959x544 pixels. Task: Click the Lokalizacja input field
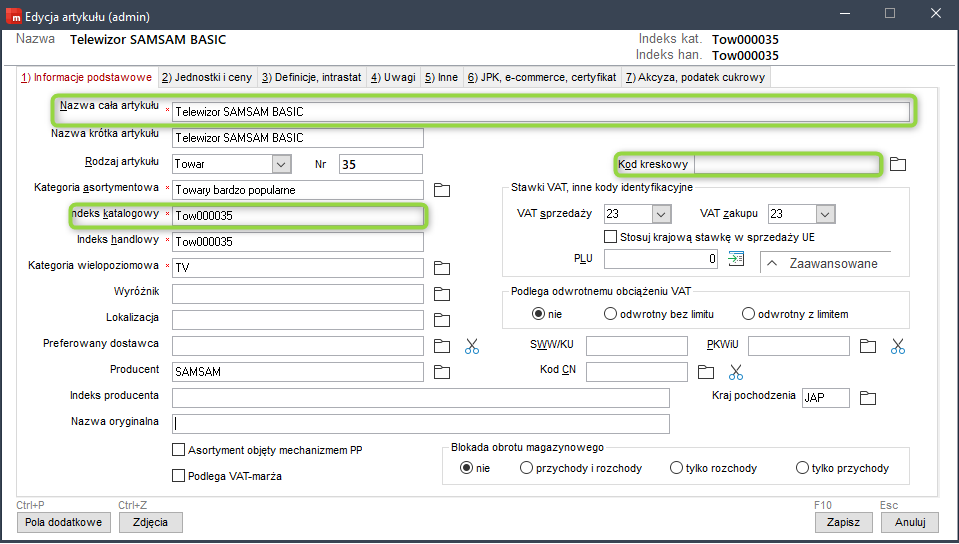[x=298, y=319]
